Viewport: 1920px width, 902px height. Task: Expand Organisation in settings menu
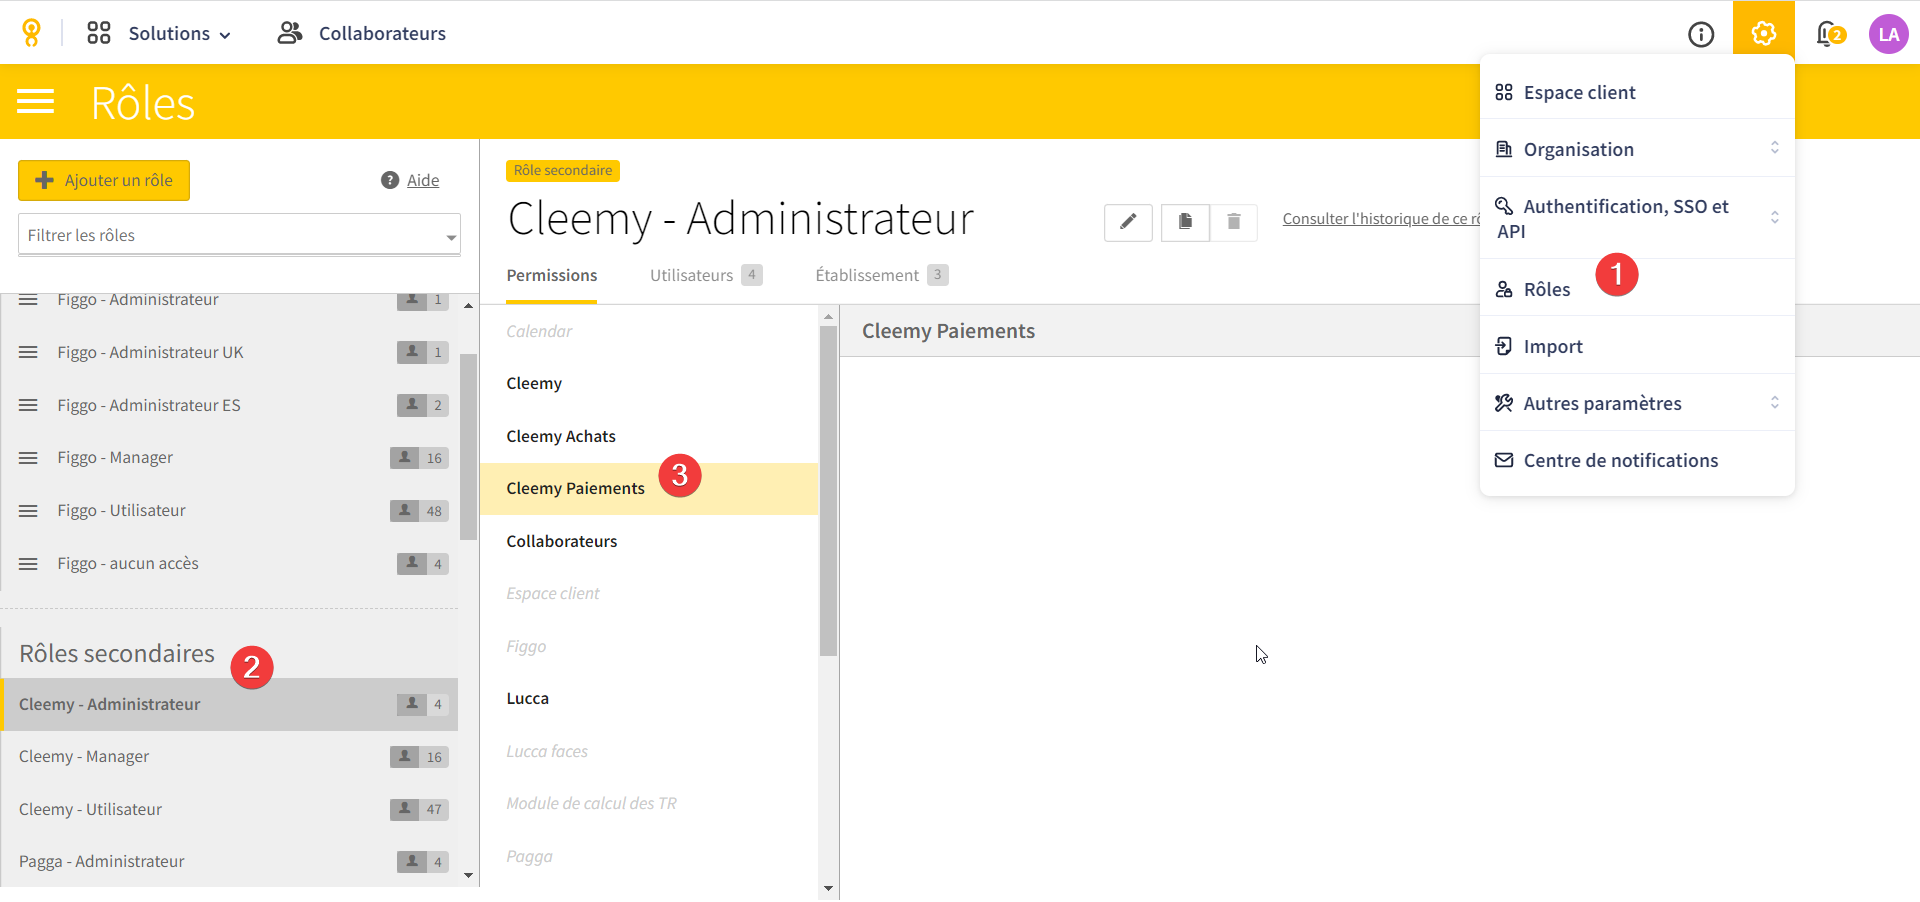pyautogui.click(x=1637, y=149)
